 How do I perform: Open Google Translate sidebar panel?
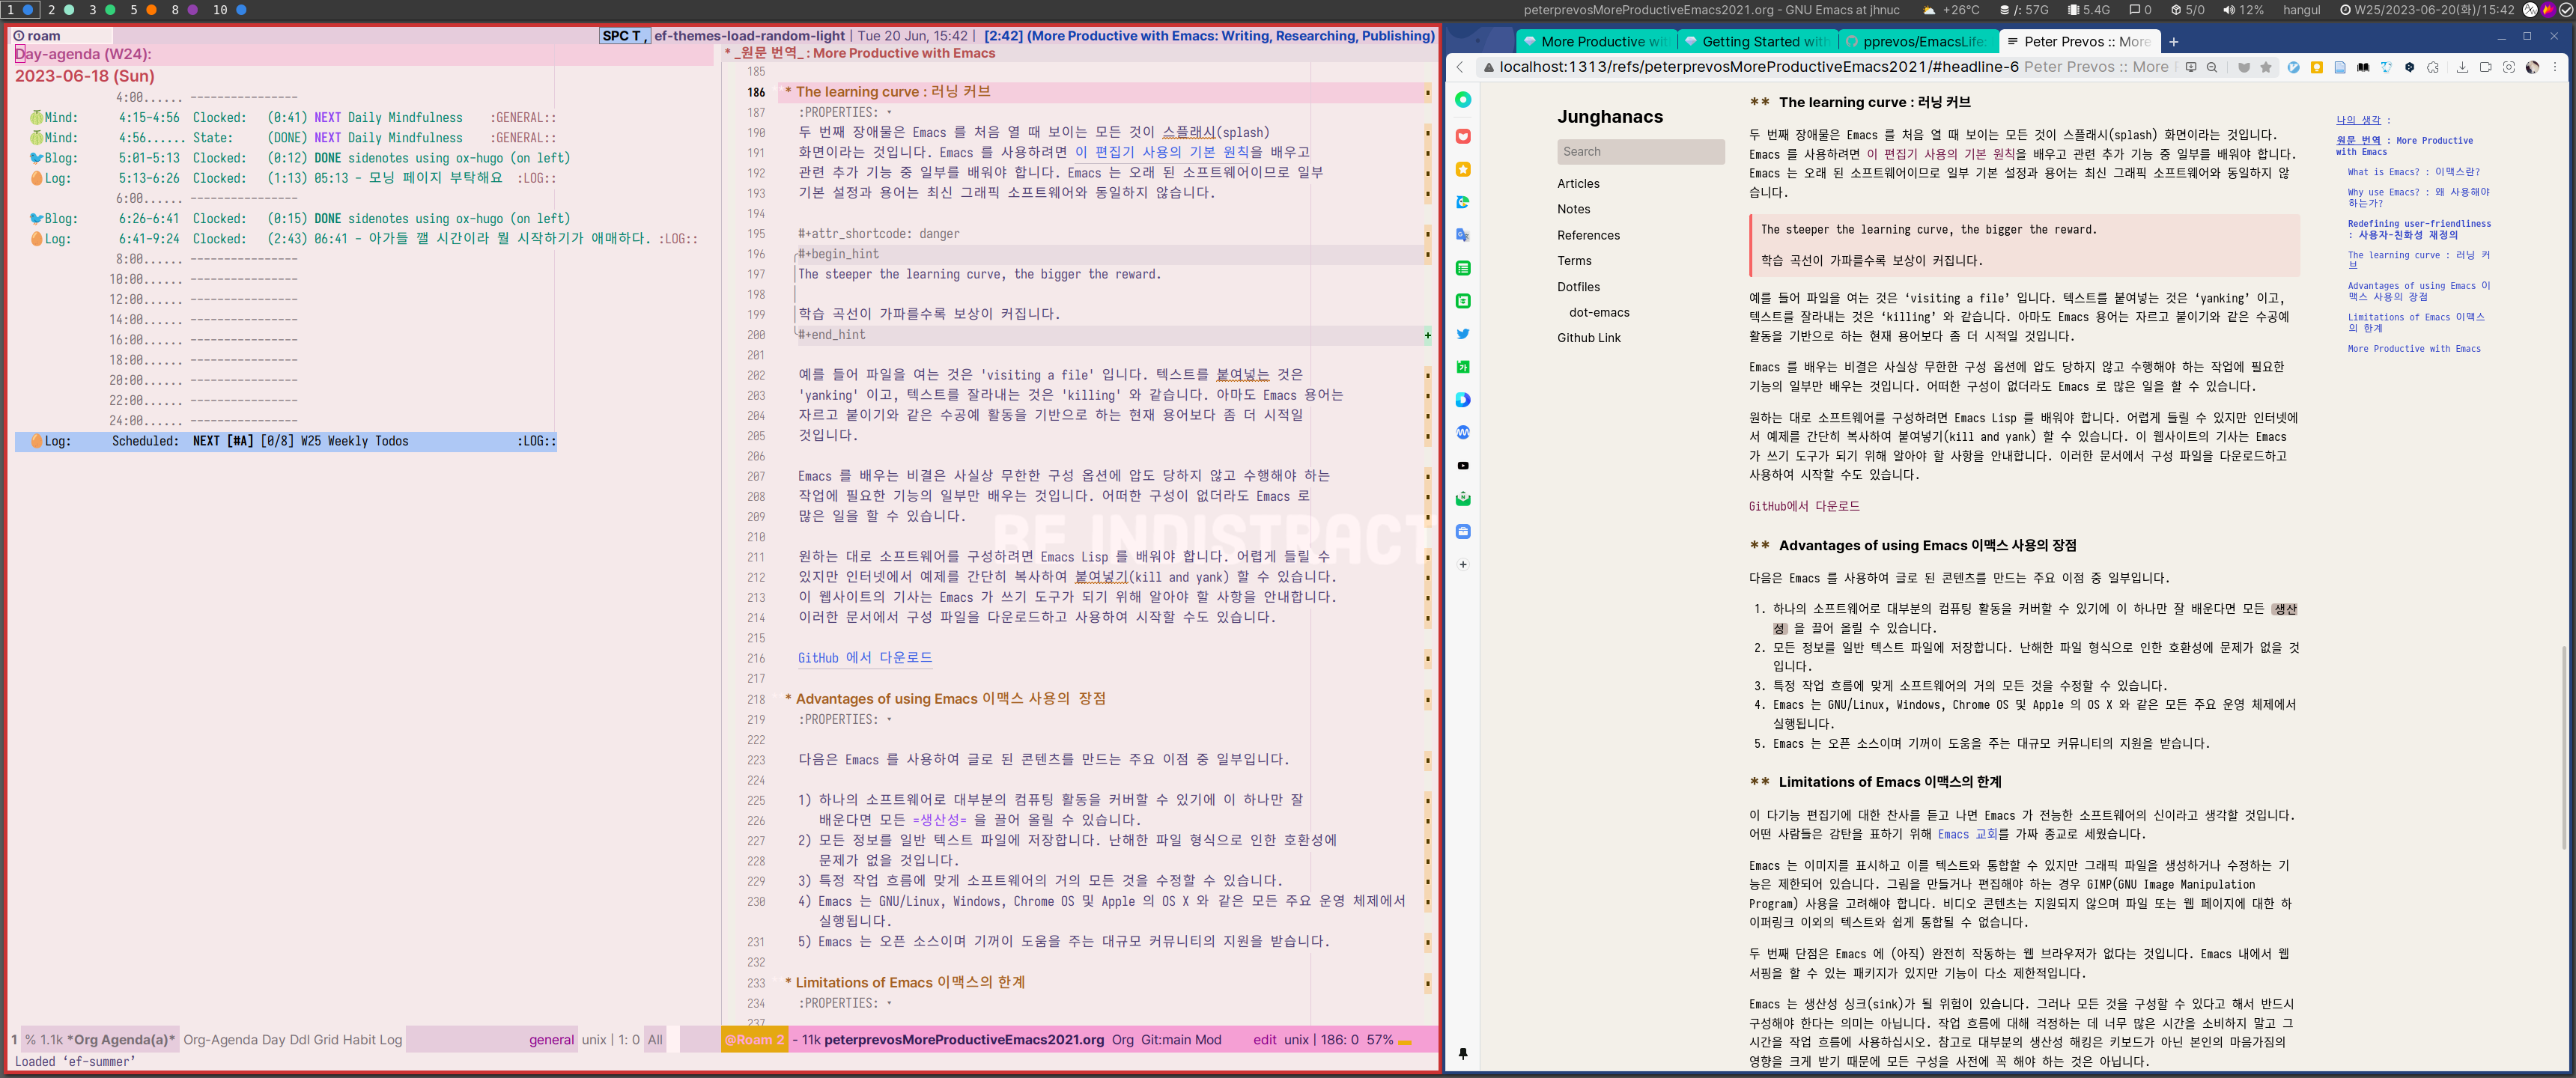point(1463,235)
